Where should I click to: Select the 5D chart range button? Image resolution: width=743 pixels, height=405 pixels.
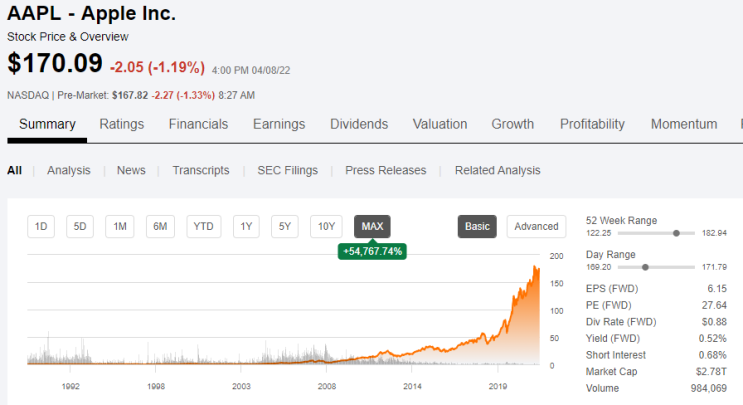80,226
